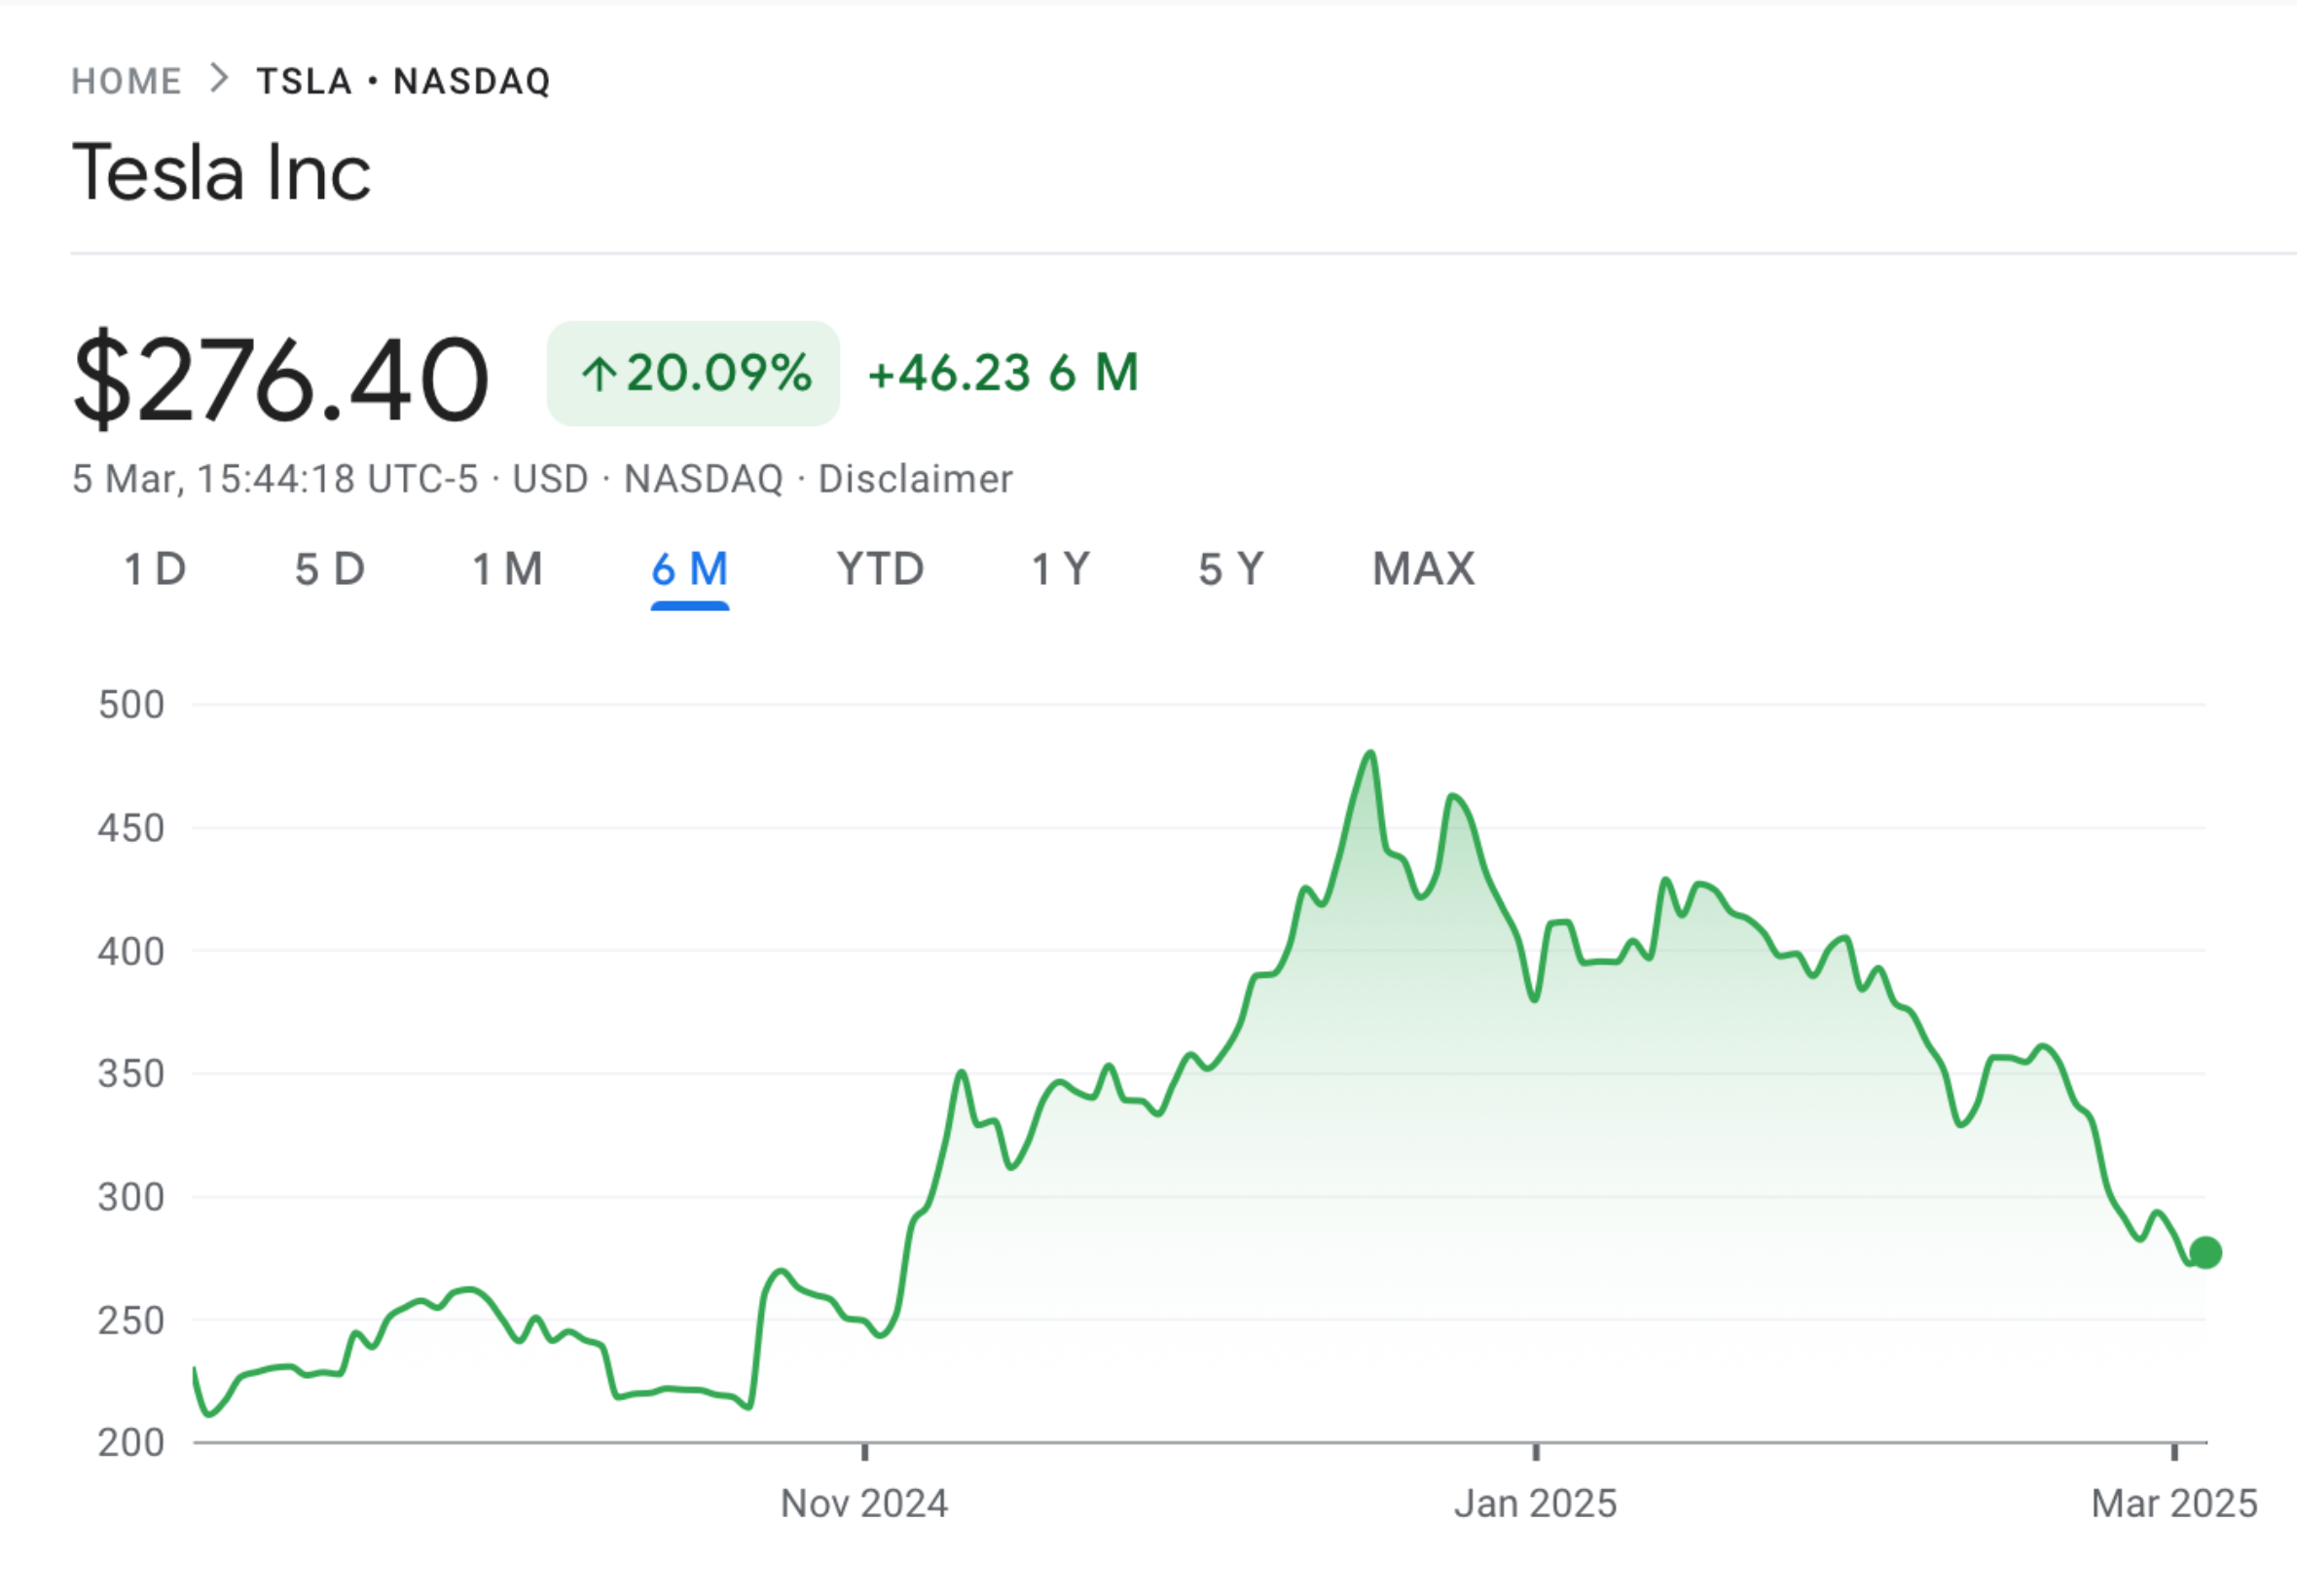Click the 200 y-axis label
This screenshot has height=1596, width=2297.
pyautogui.click(x=131, y=1443)
